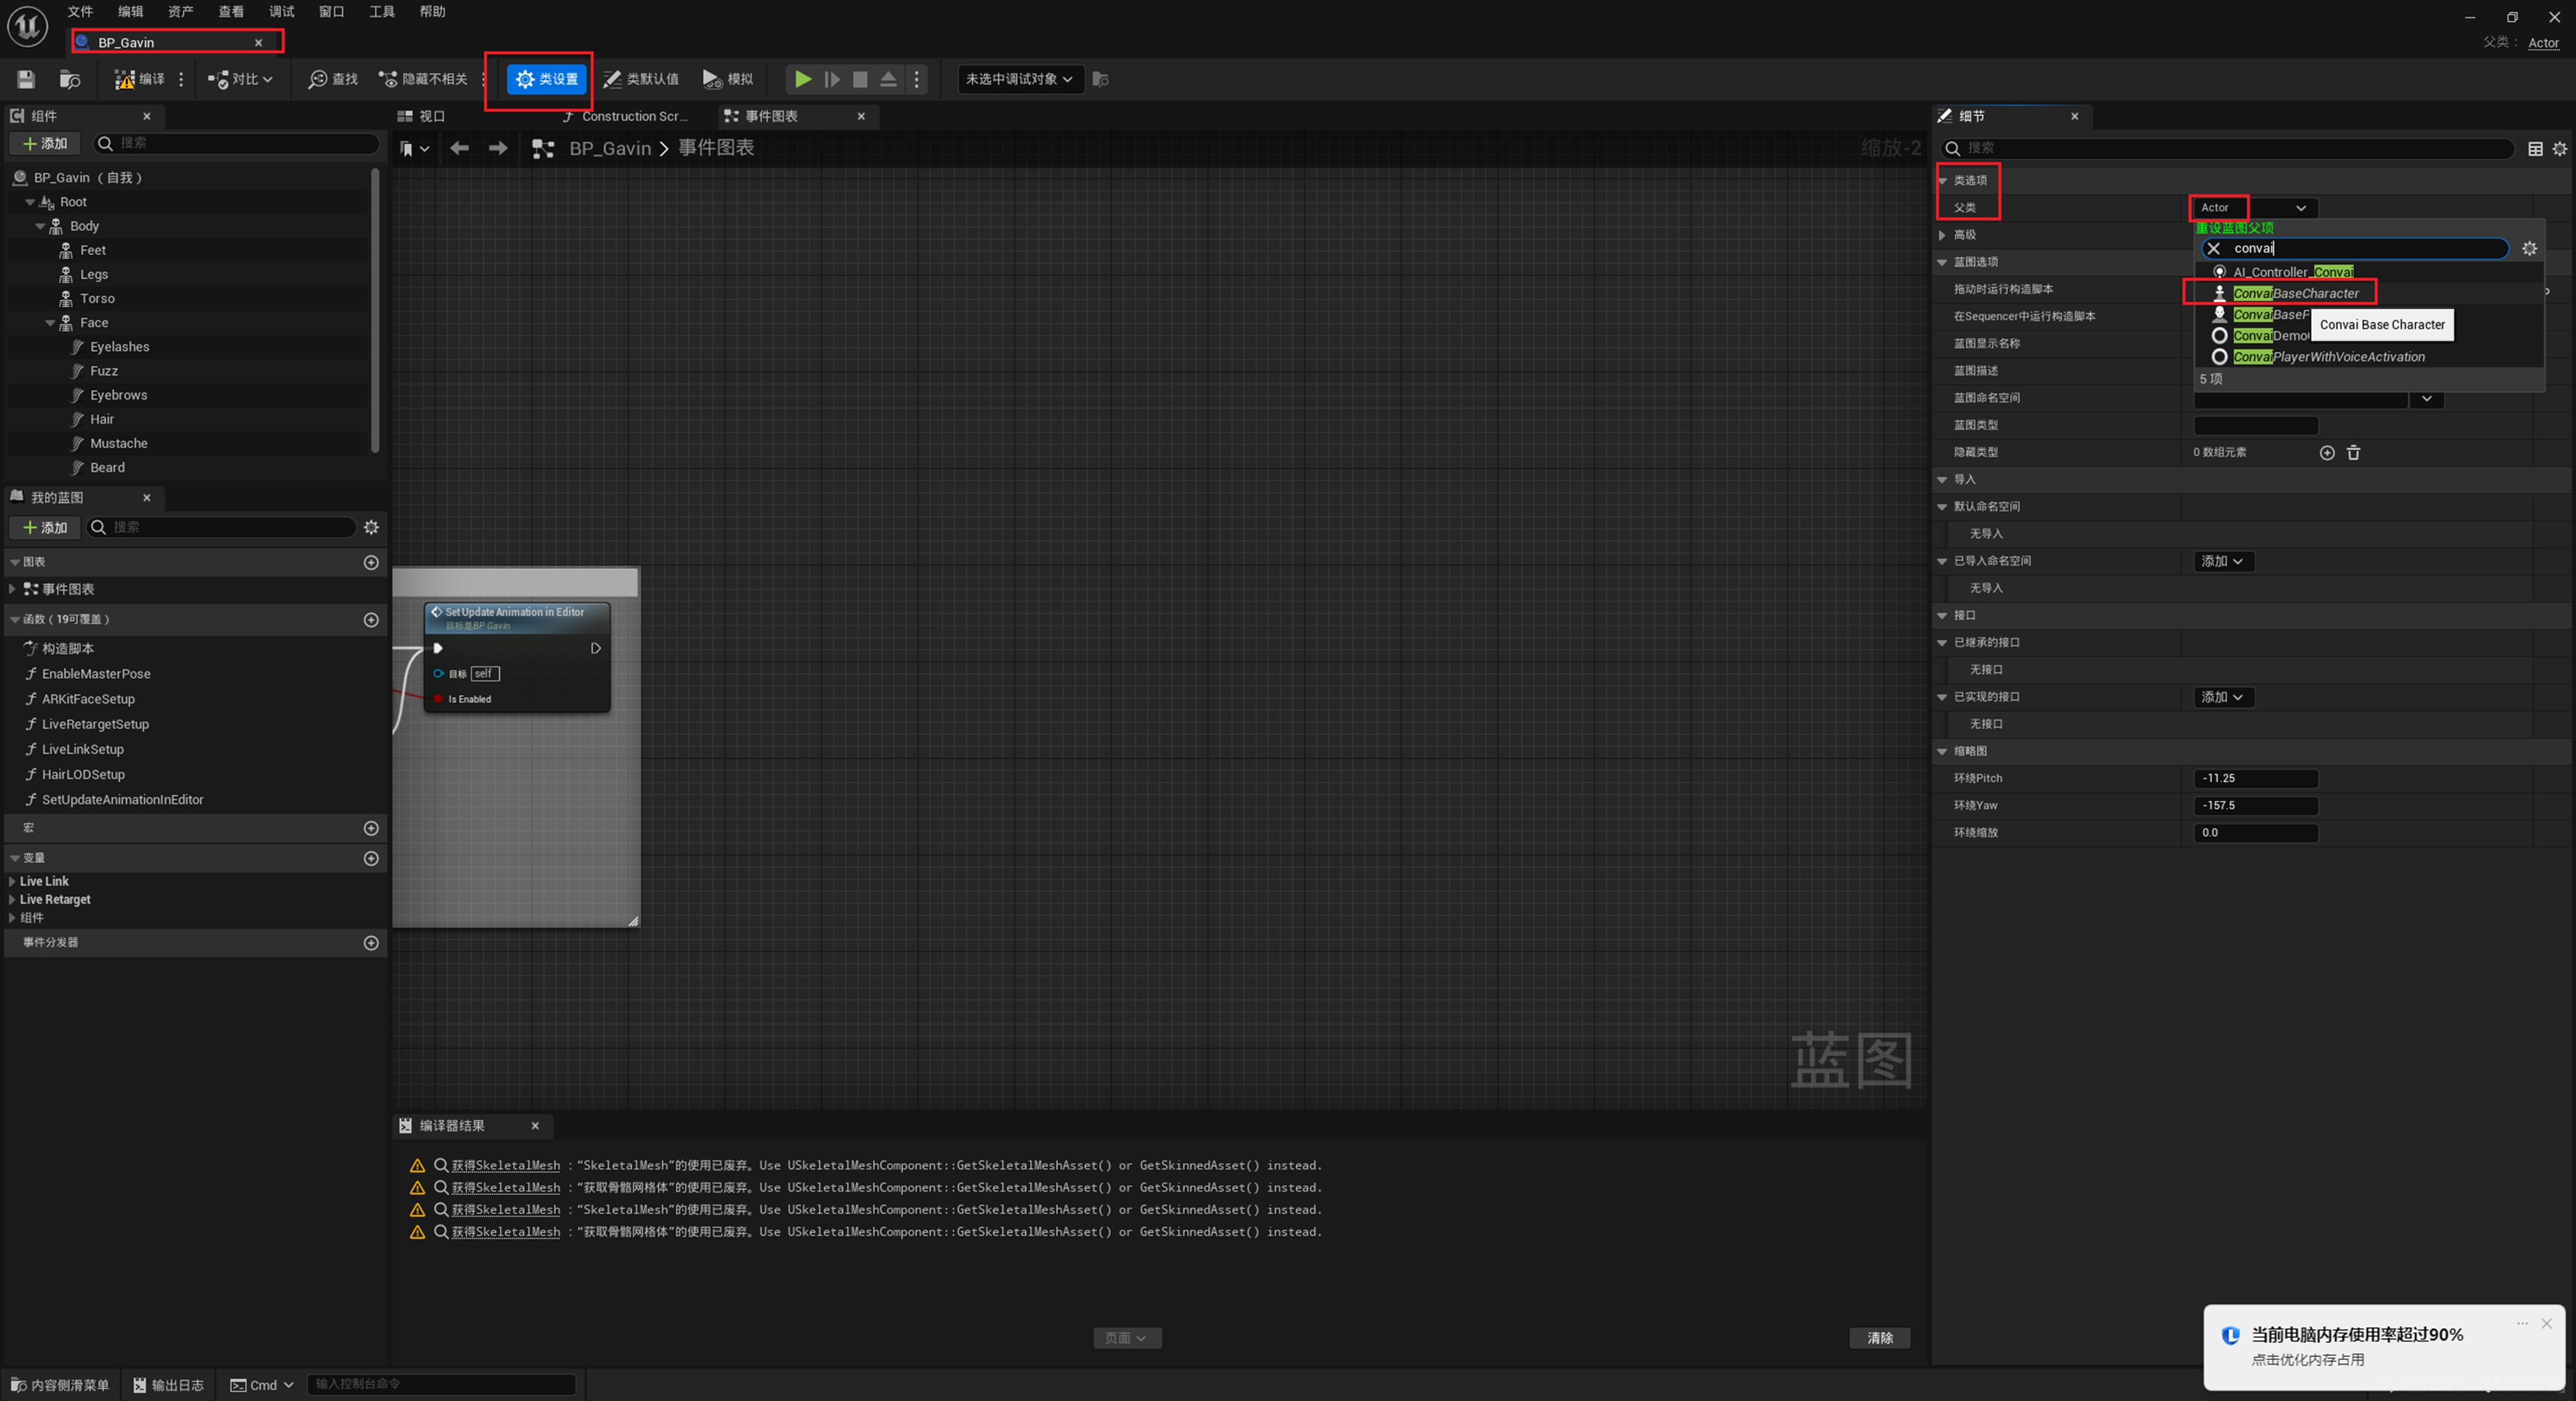
Task: Open the 工具 menu
Action: click(x=381, y=11)
